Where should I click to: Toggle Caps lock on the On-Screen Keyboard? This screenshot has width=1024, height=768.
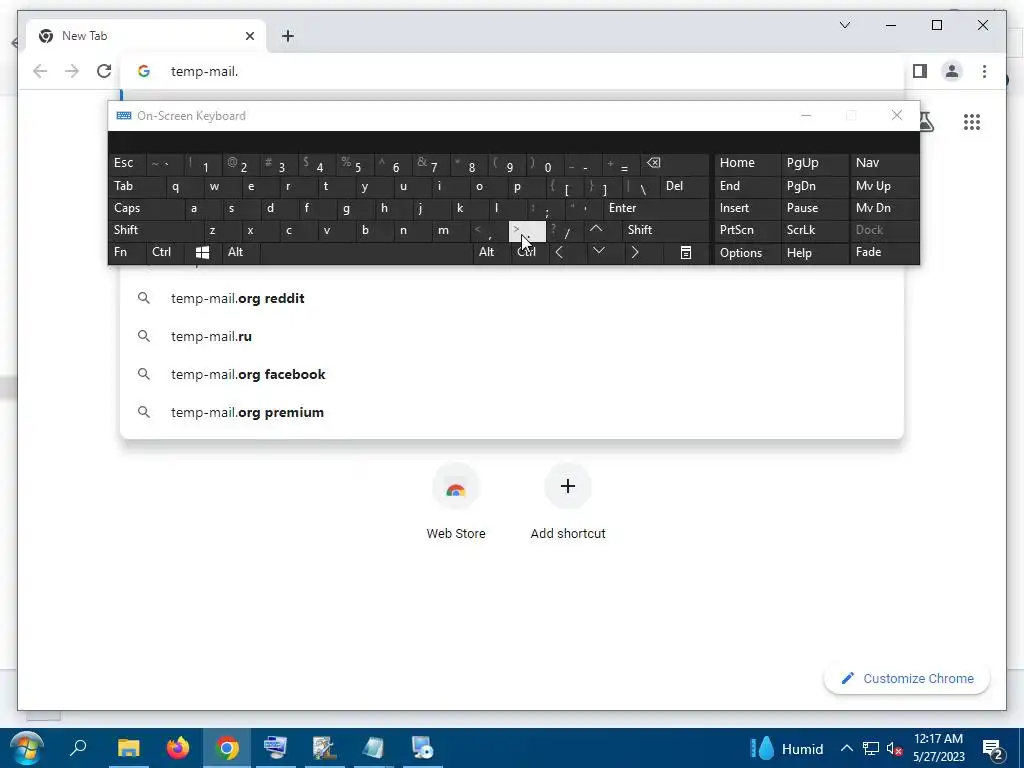point(146,208)
